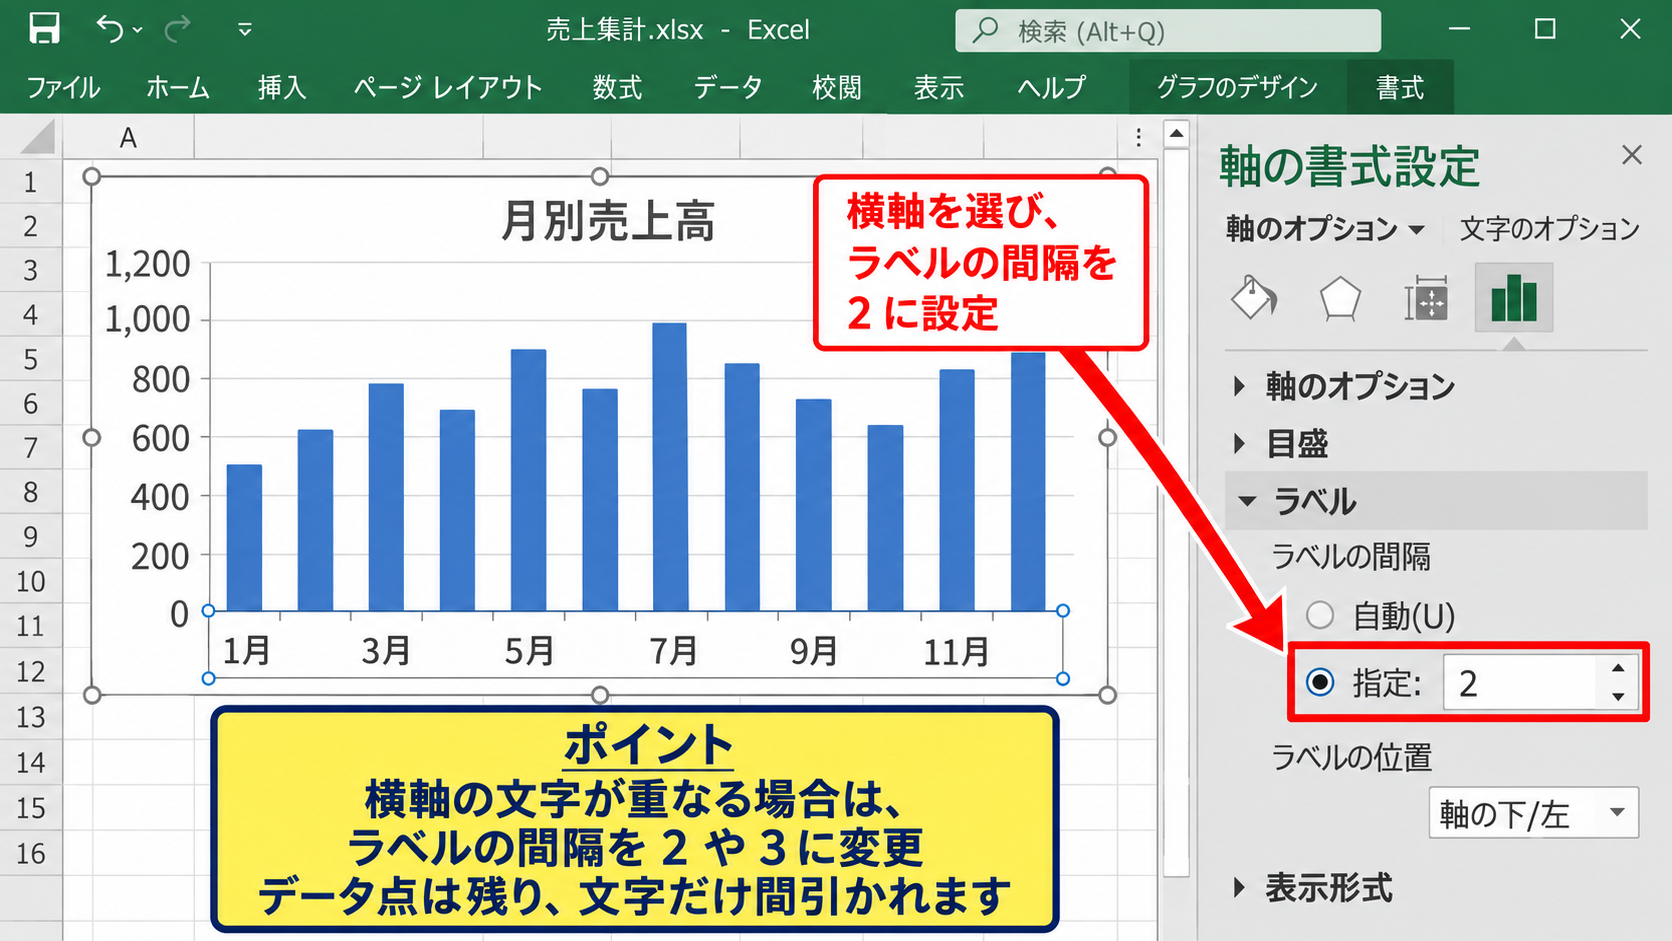Click the 1,200 vertical axis value

pos(147,264)
